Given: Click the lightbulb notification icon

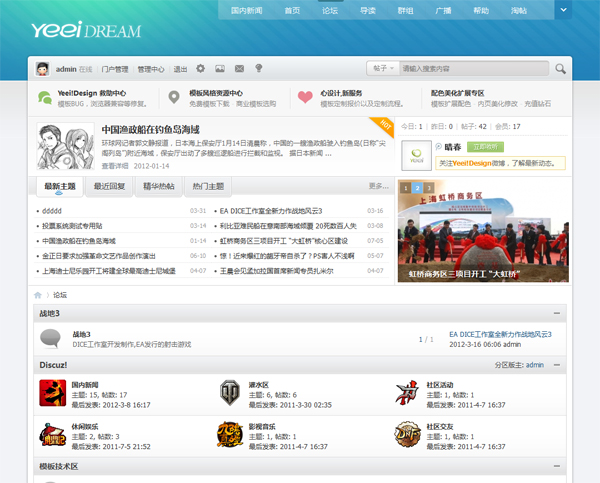Looking at the screenshot, I should (x=259, y=69).
